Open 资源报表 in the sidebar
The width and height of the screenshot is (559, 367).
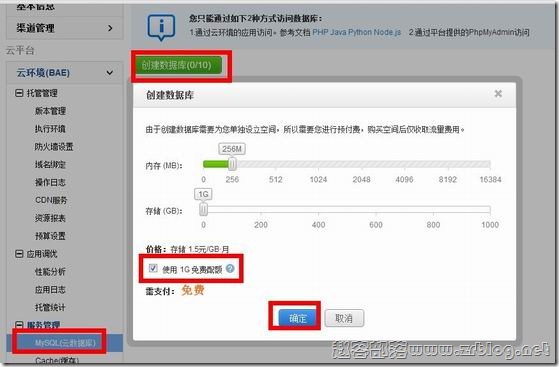(x=50, y=218)
